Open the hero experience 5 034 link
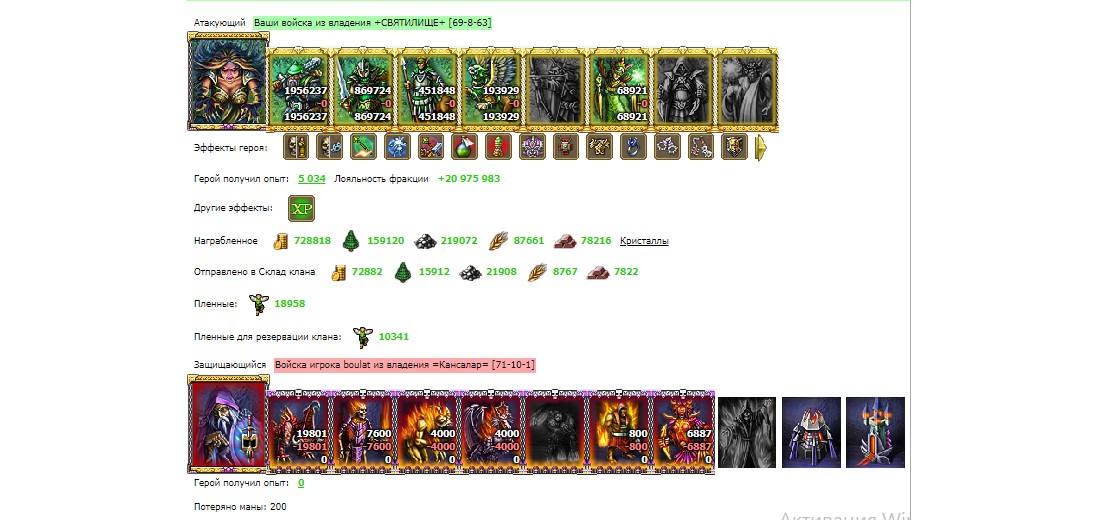The height and width of the screenshot is (520, 1096). 312,178
